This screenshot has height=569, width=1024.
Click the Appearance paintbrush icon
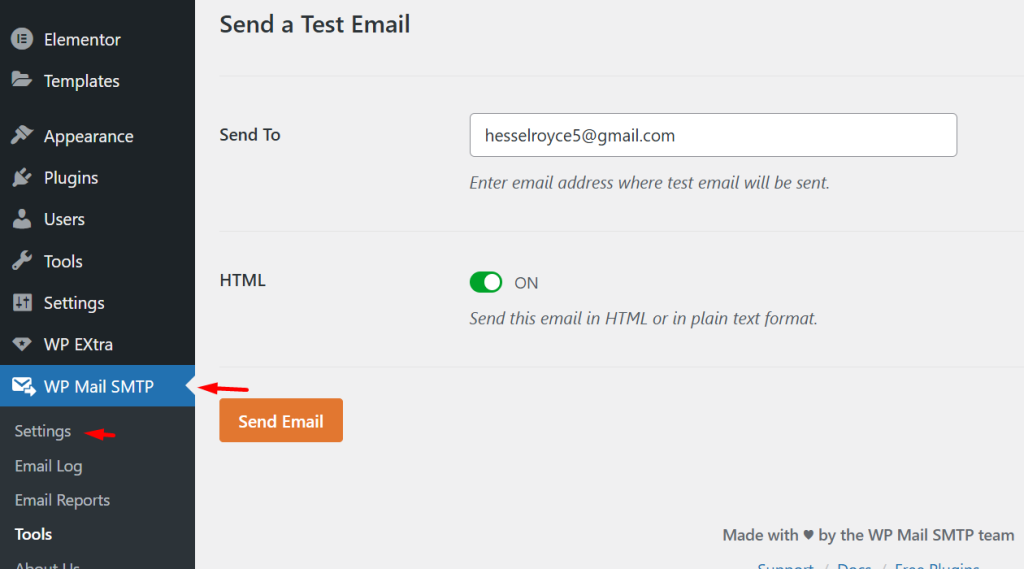[x=22, y=135]
